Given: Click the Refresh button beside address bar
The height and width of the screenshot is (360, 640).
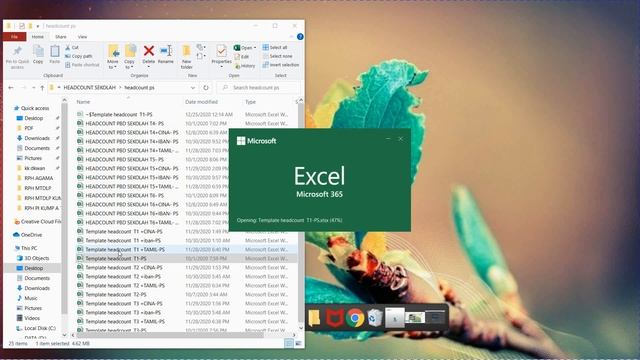Looking at the screenshot, I should (206, 88).
